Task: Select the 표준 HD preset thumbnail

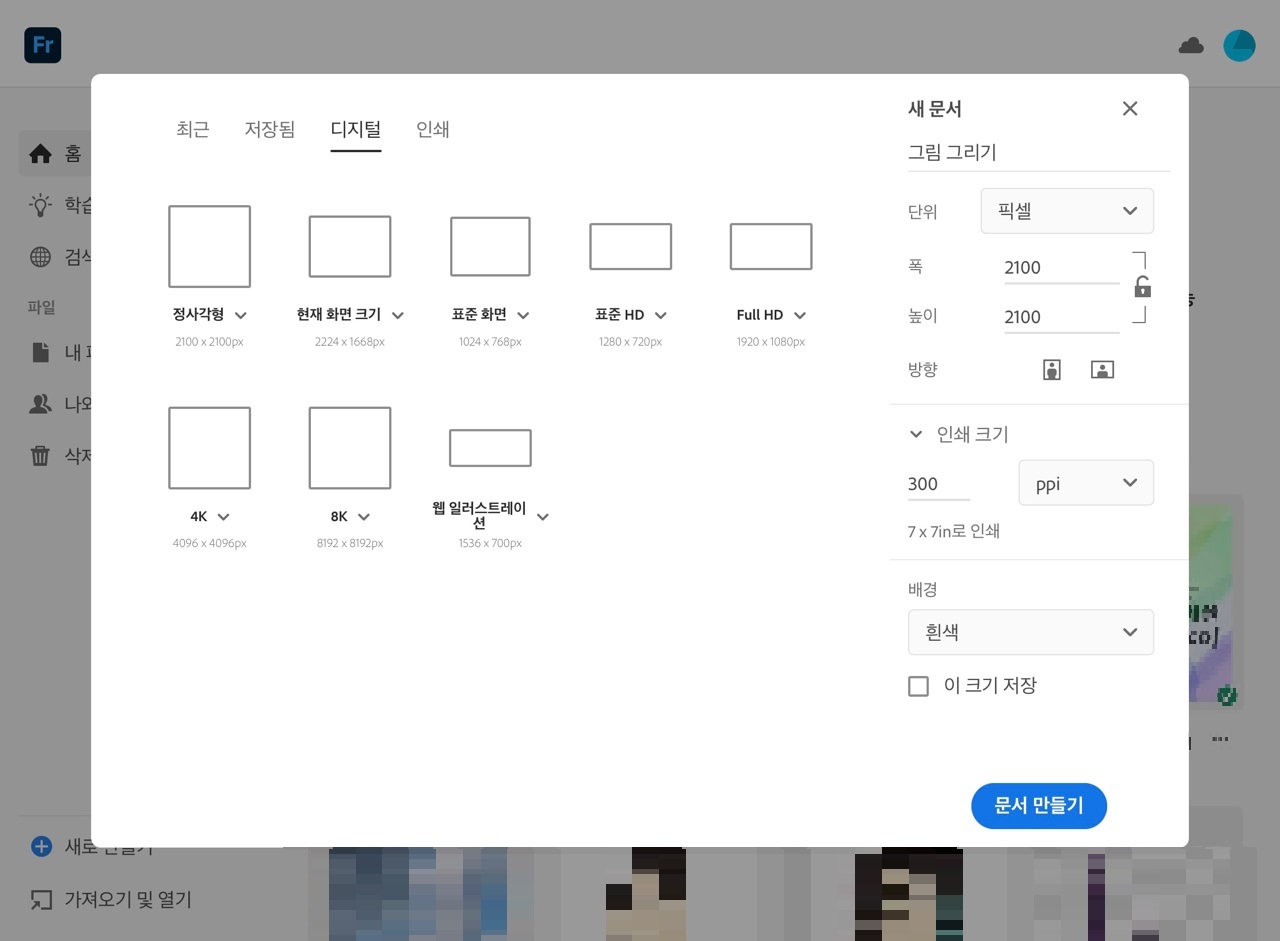Action: (630, 246)
